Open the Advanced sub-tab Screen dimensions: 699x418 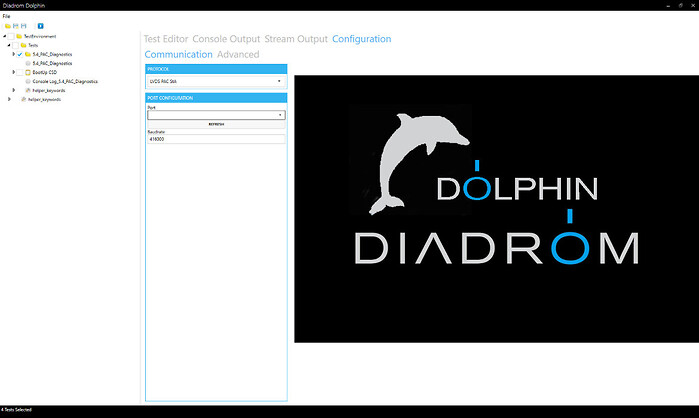coord(238,54)
